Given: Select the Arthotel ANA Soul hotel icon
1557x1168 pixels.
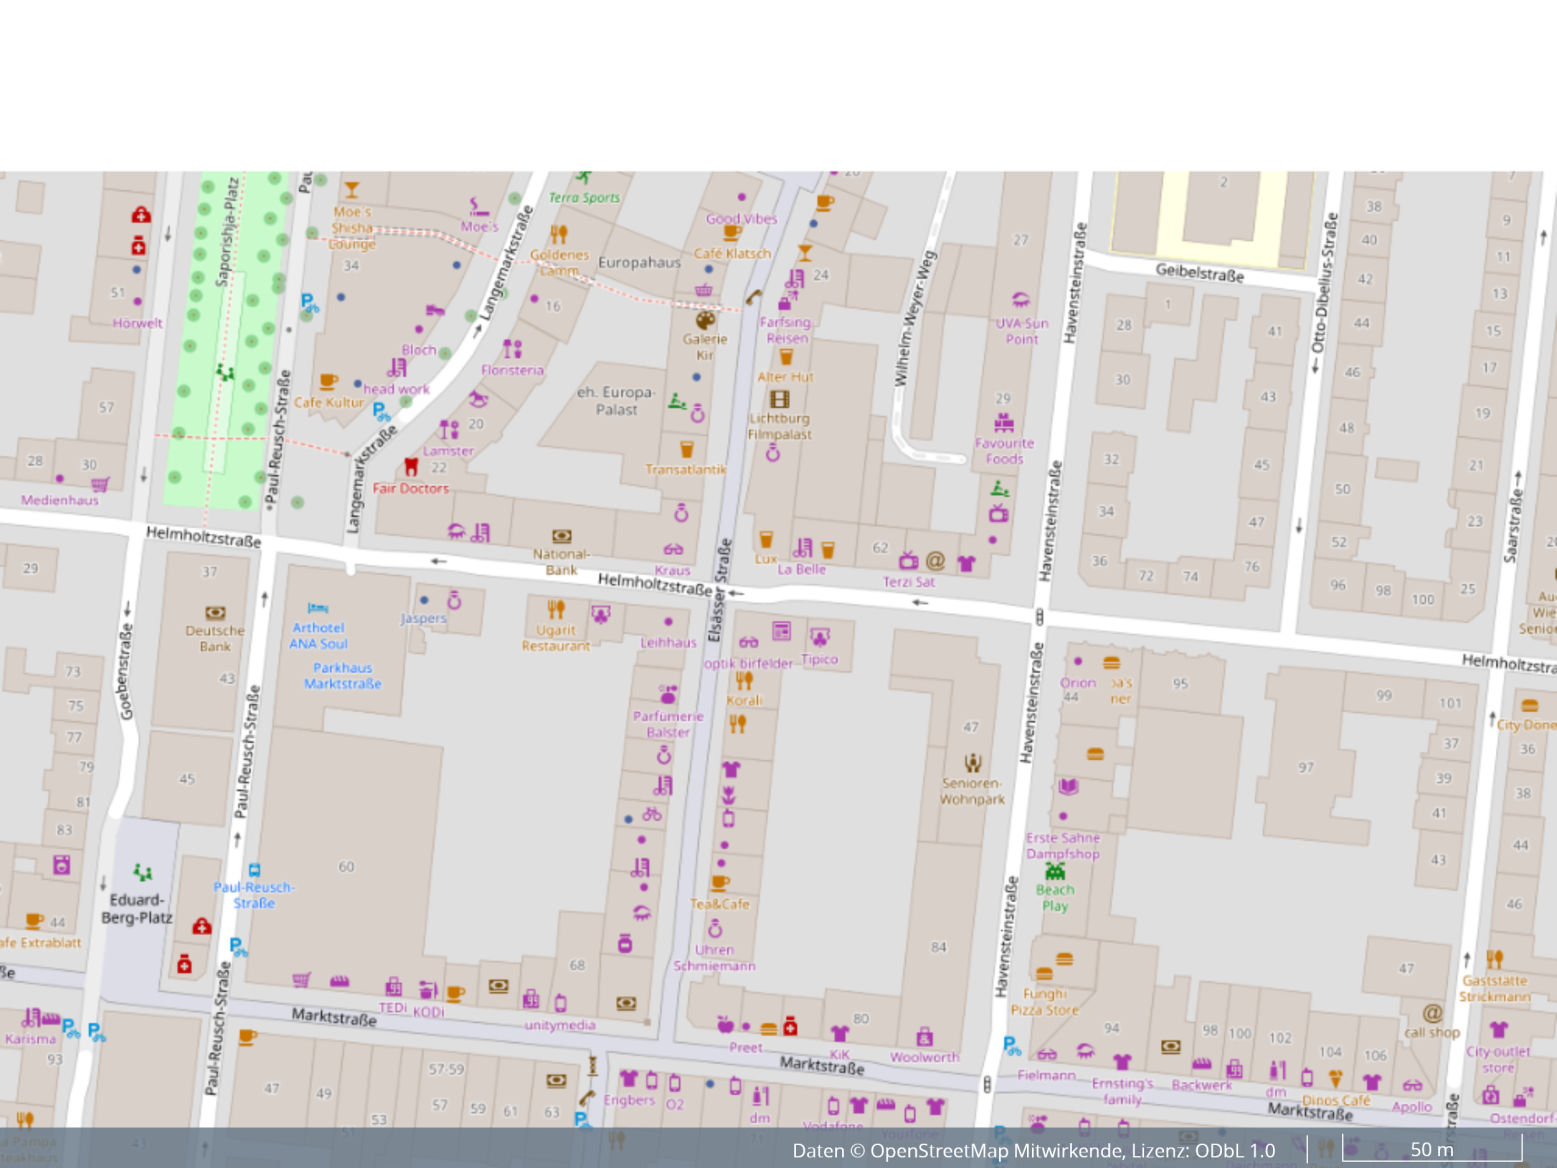Looking at the screenshot, I should pyautogui.click(x=318, y=608).
